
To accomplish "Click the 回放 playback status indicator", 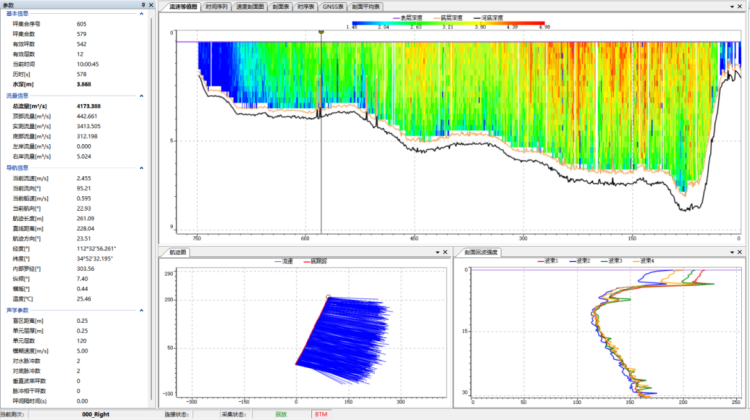I will pos(281,414).
